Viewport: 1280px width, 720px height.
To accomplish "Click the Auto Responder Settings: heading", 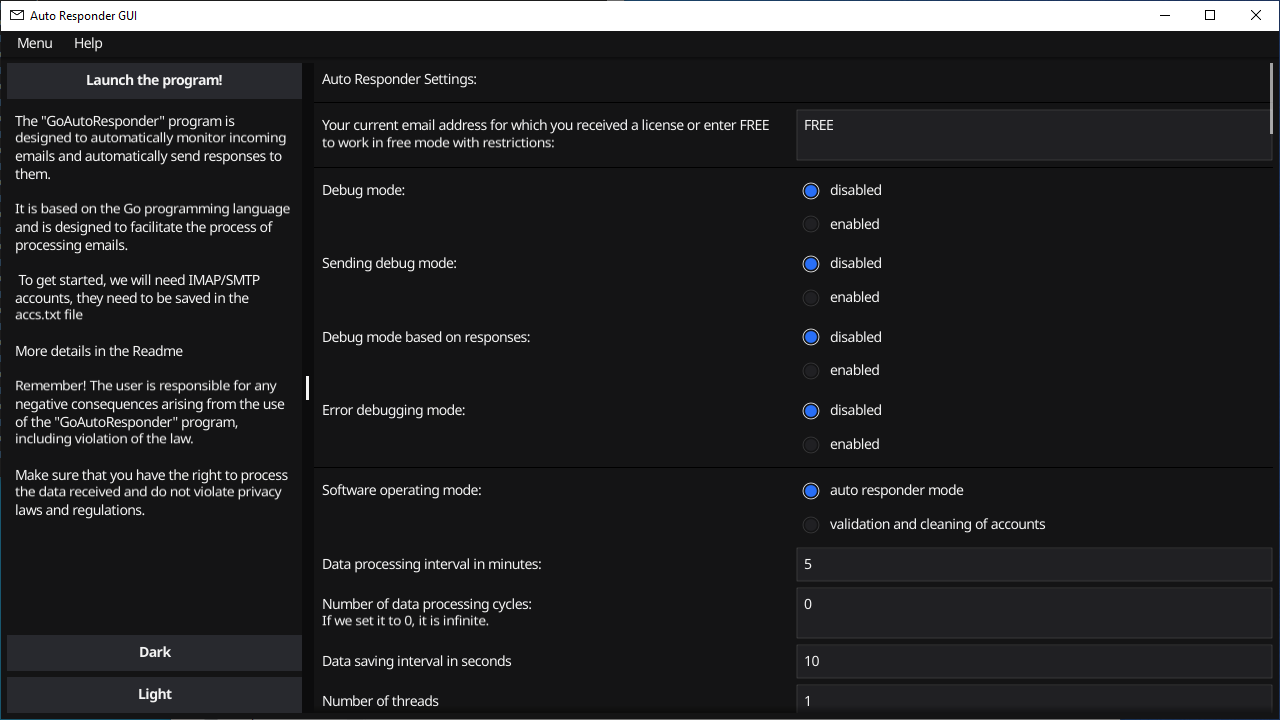I will 399,79.
